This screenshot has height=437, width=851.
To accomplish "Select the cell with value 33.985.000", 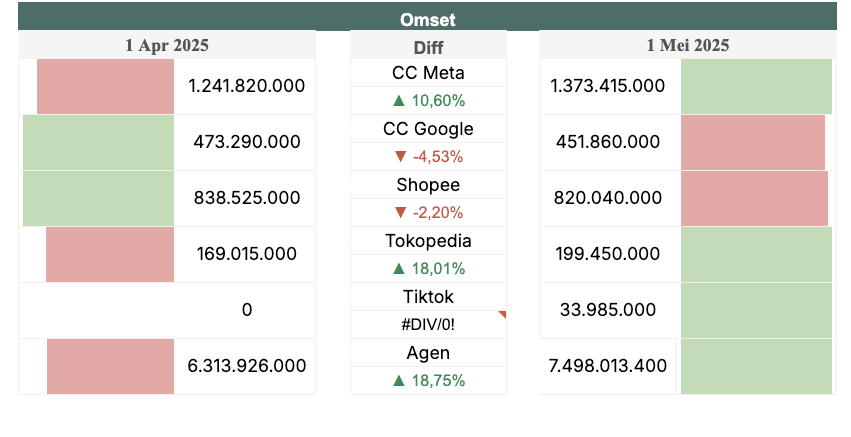I will point(608,310).
